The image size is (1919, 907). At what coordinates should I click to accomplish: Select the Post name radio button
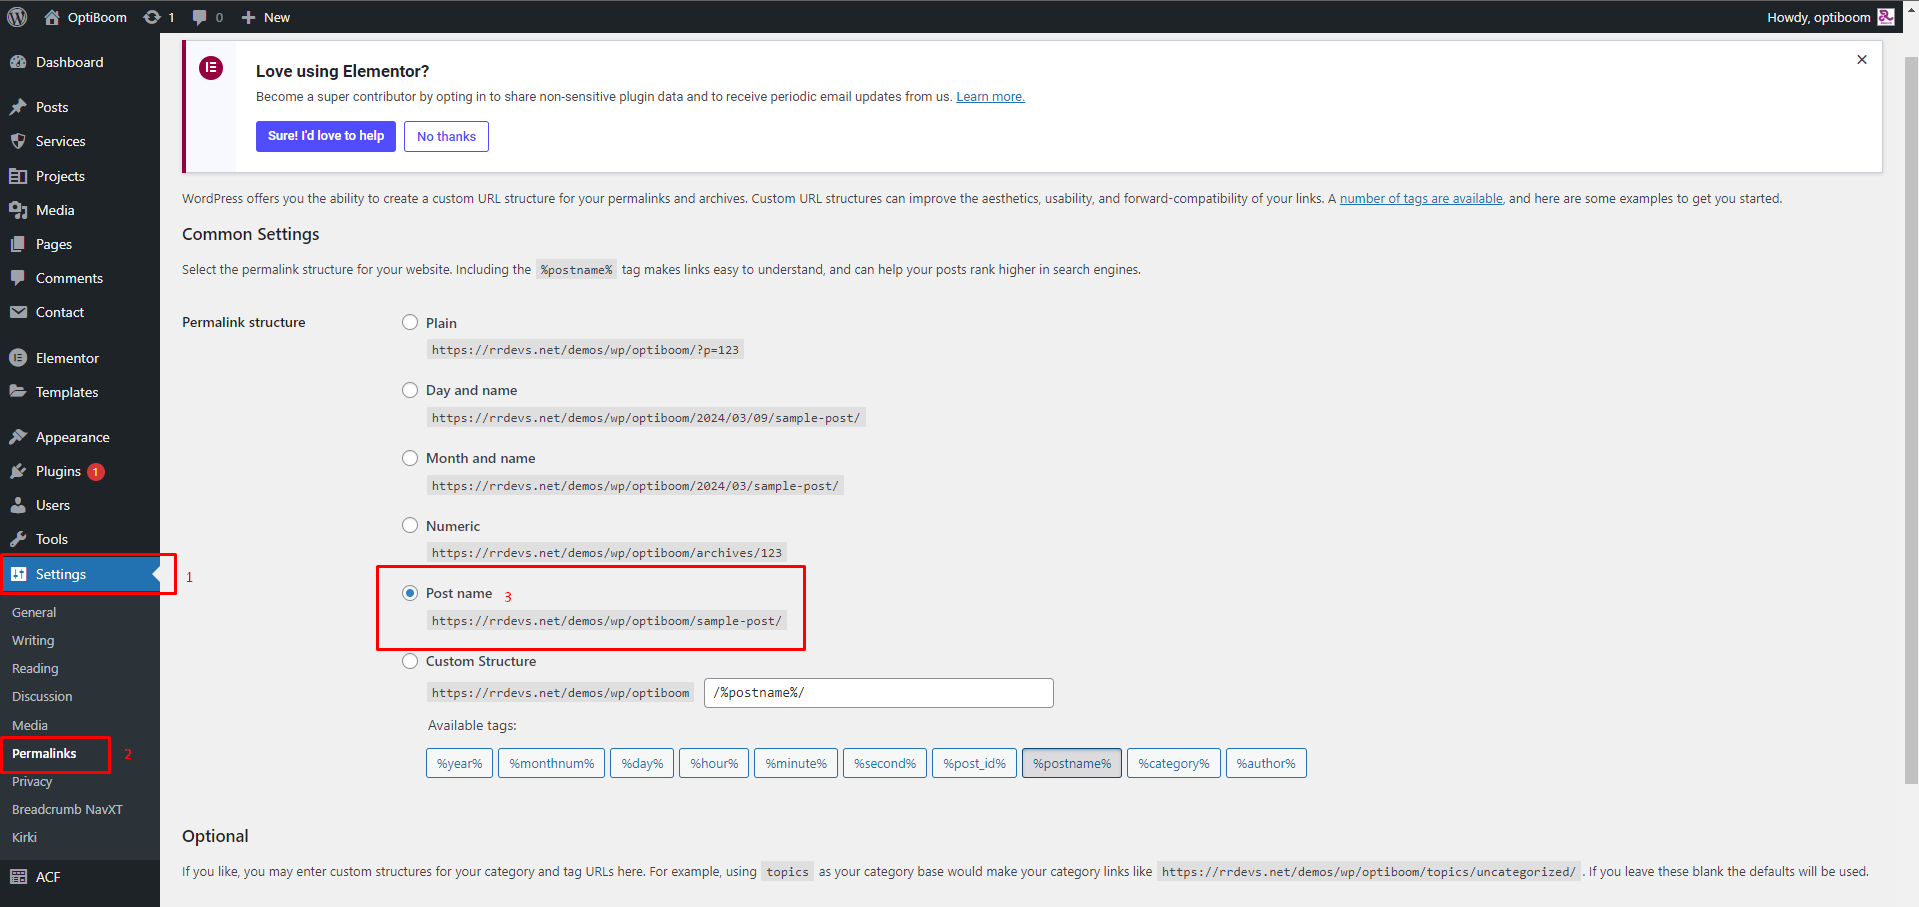coord(410,593)
